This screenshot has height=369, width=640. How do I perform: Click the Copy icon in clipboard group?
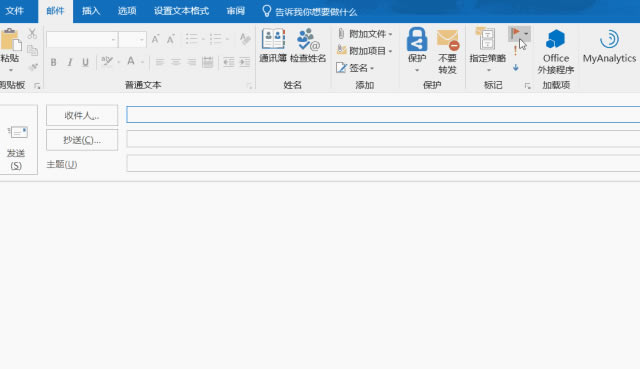32,50
